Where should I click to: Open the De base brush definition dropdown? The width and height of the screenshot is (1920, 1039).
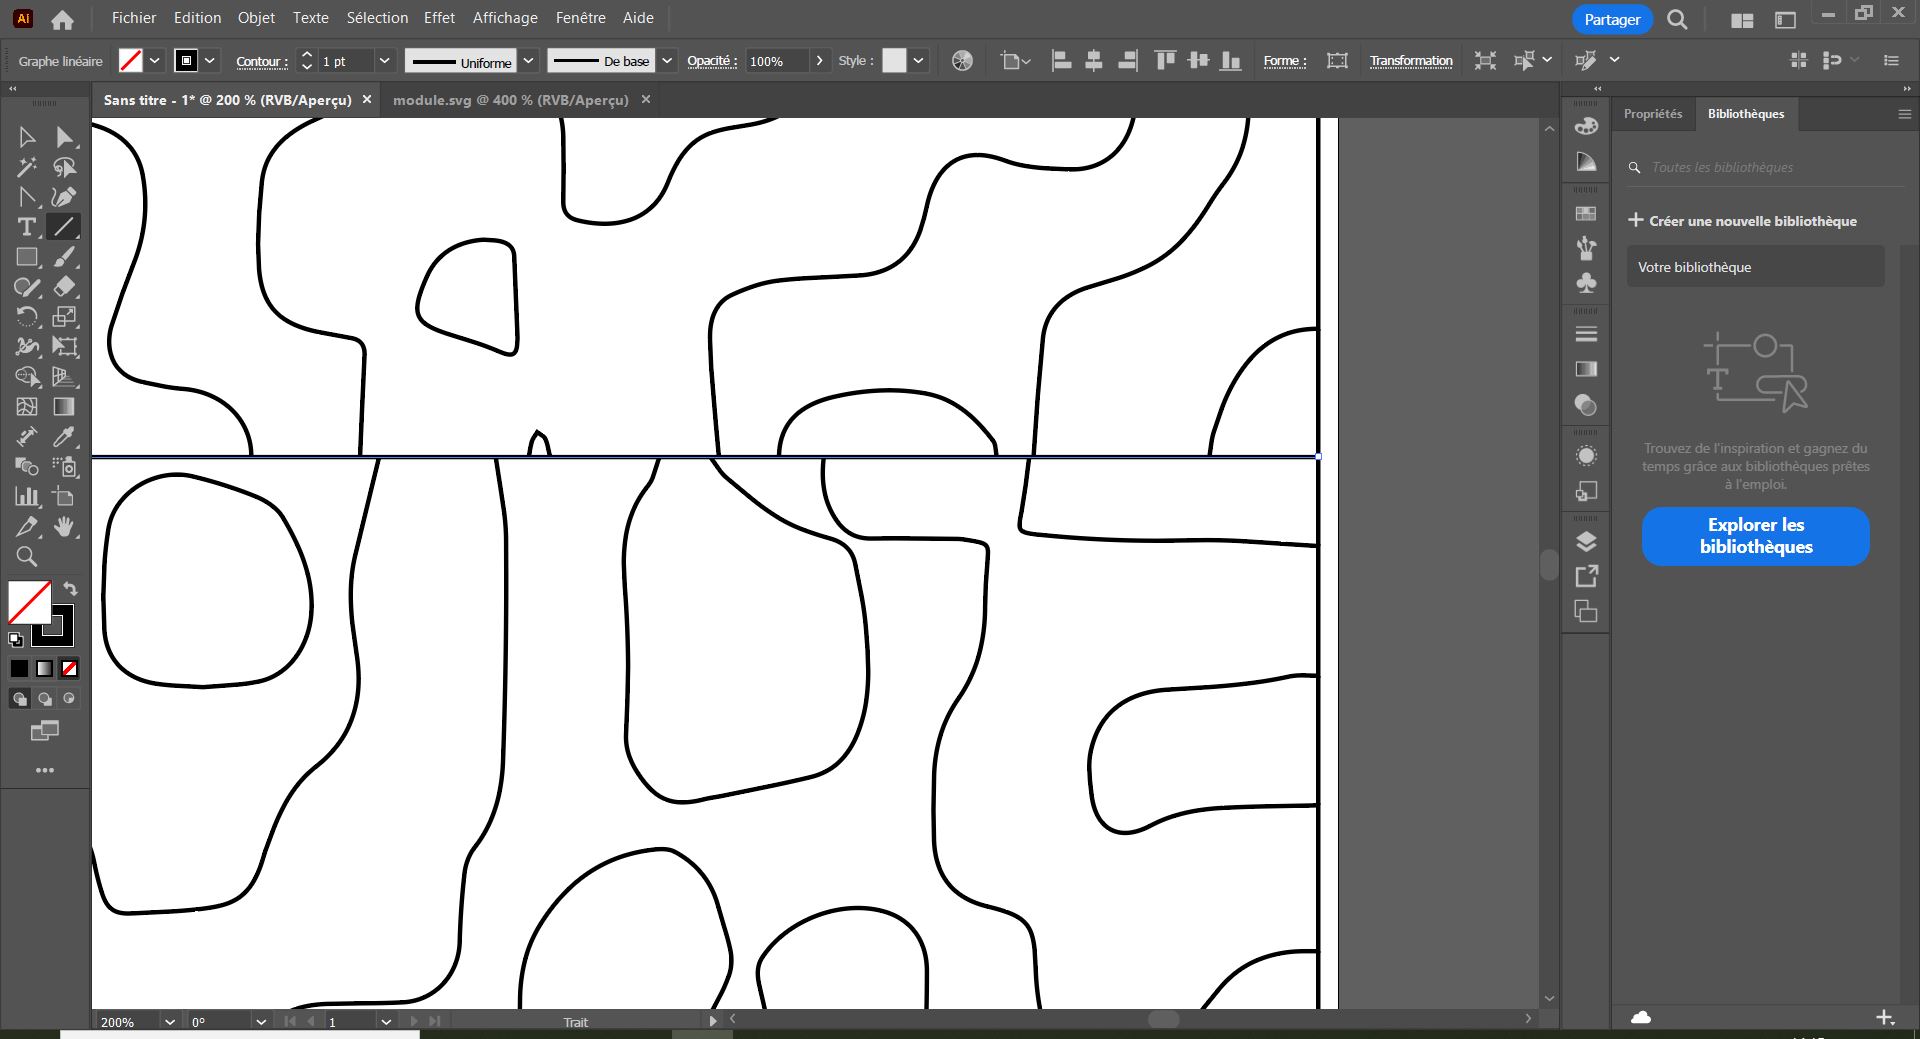tap(667, 61)
